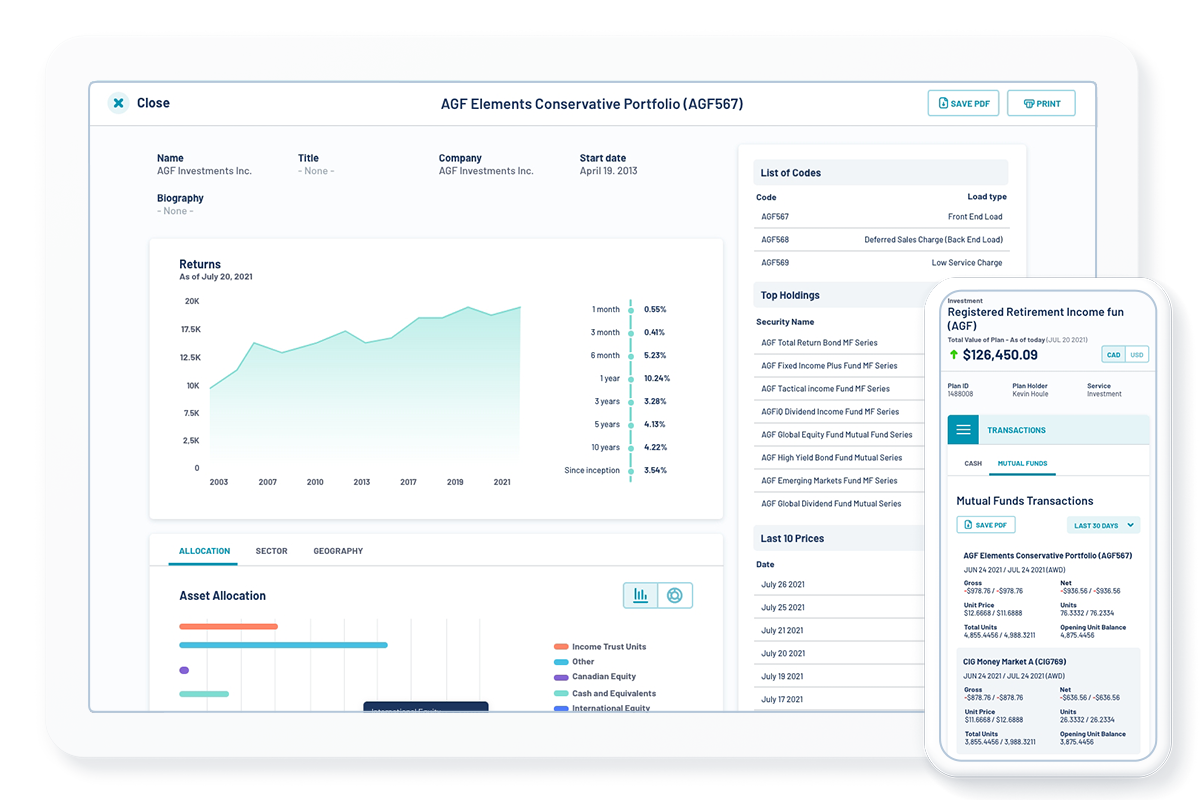Screen dimensions: 1200x800
Task: Click the long blue bar in Asset Allocation chart
Action: [283, 645]
